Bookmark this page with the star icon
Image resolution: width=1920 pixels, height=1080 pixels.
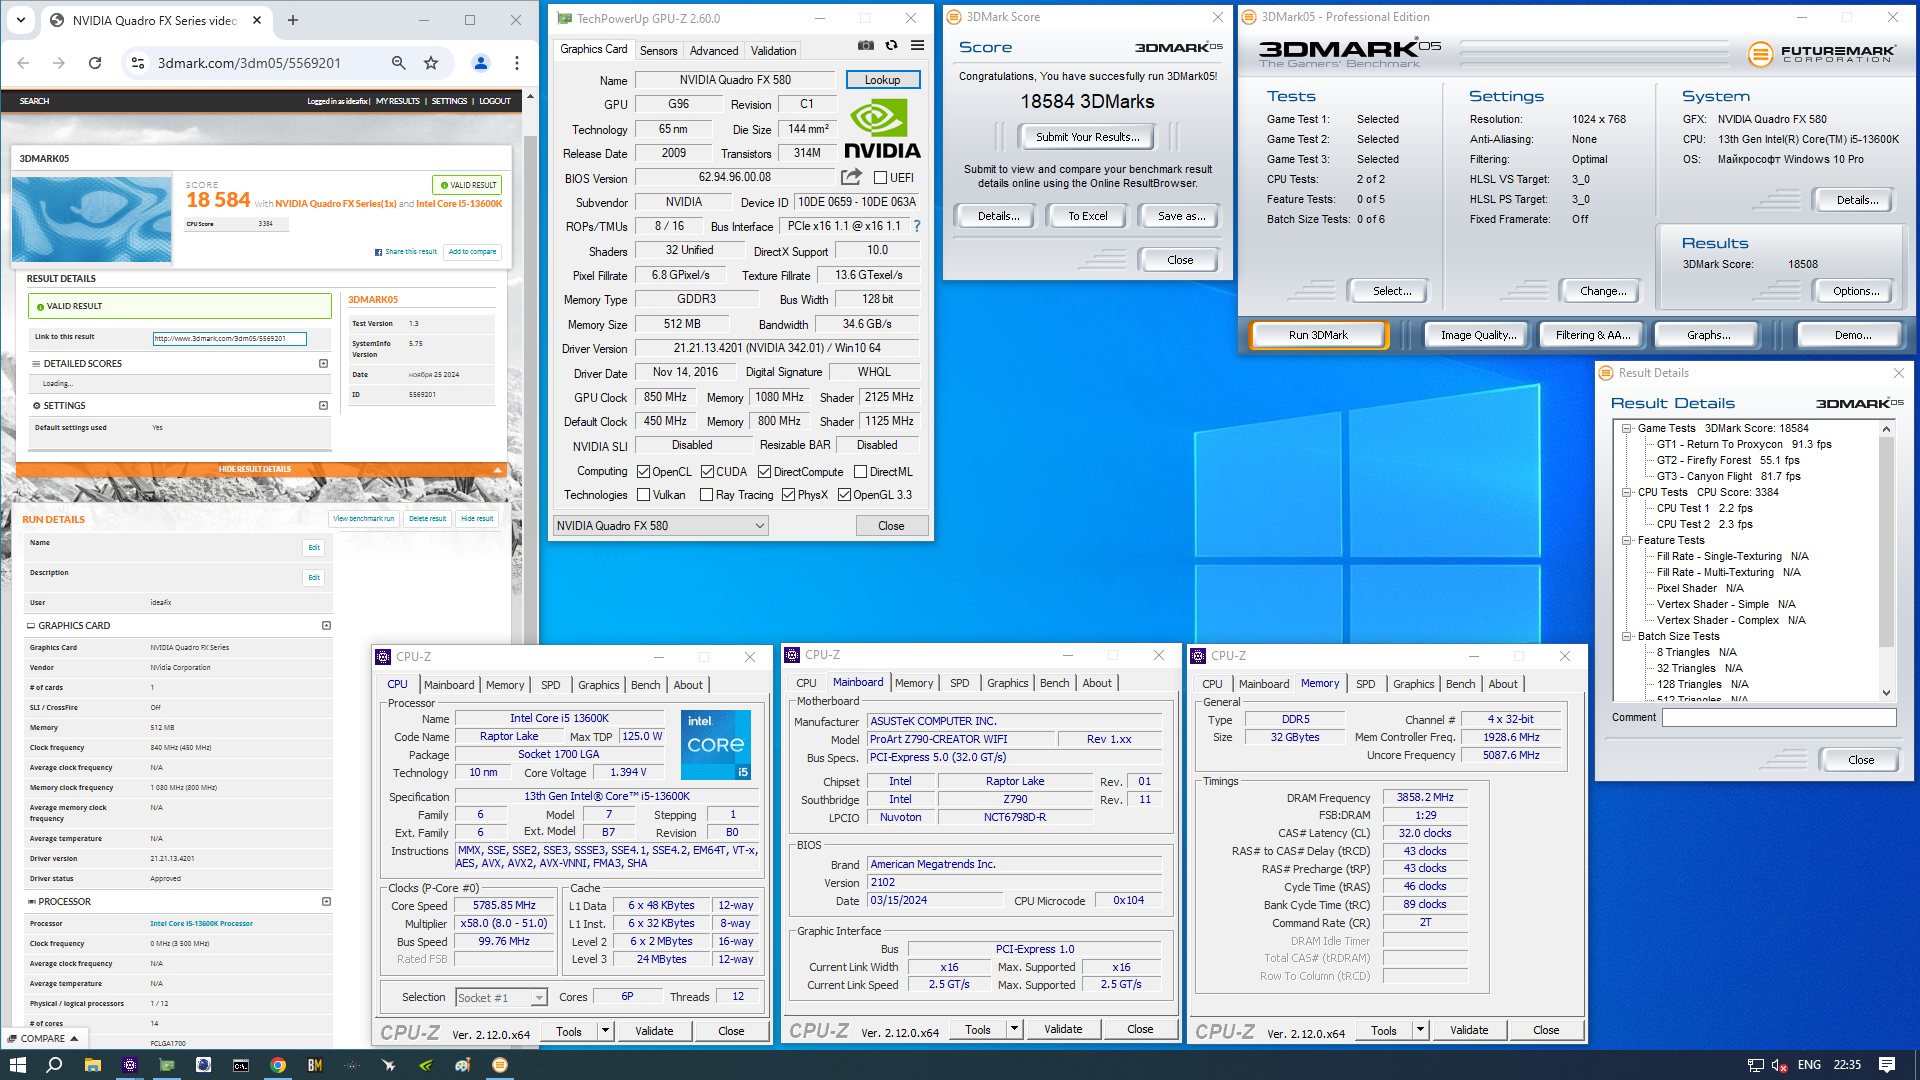point(431,63)
